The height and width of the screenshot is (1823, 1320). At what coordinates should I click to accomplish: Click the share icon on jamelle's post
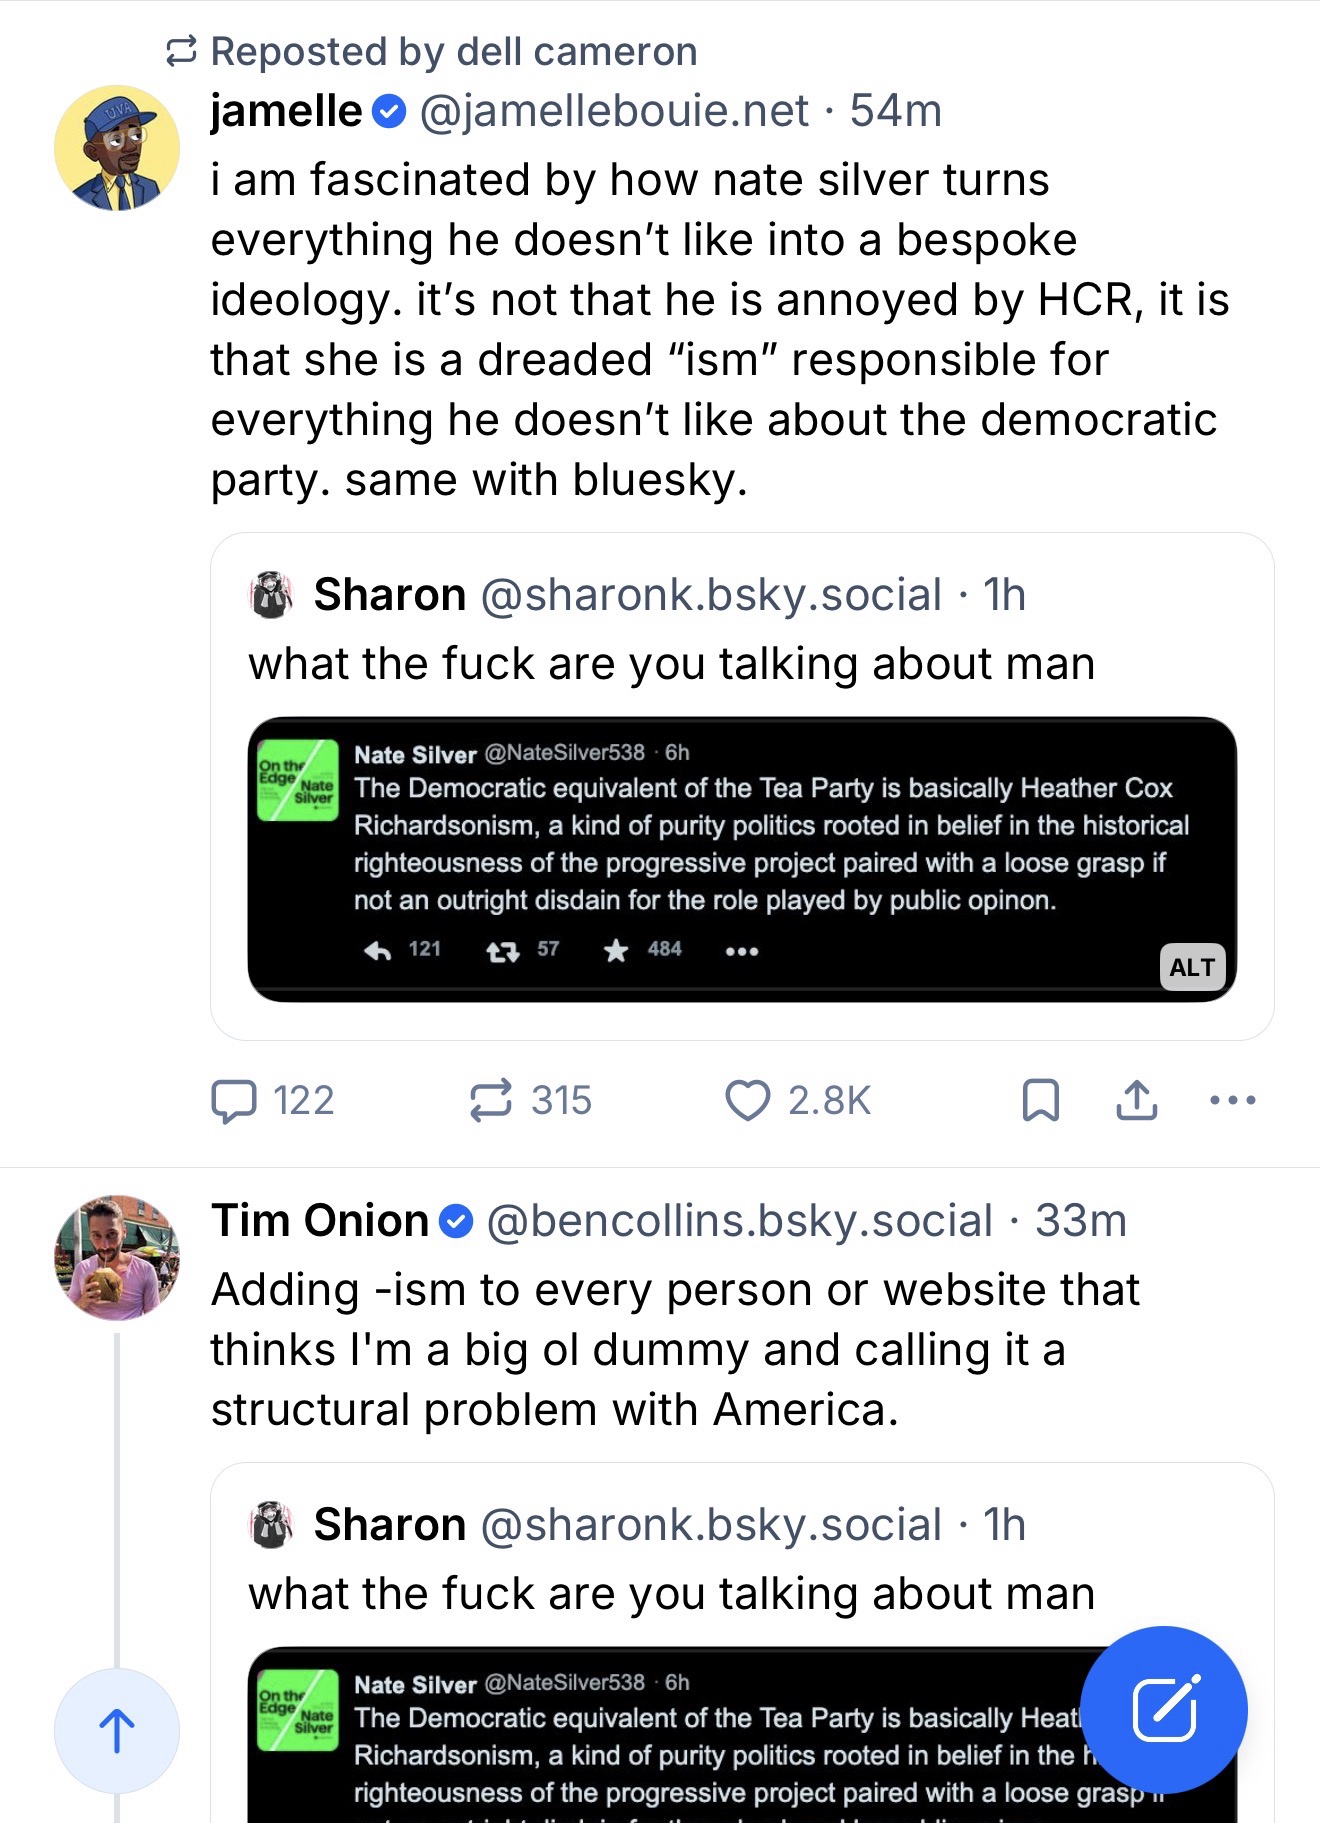1136,1100
